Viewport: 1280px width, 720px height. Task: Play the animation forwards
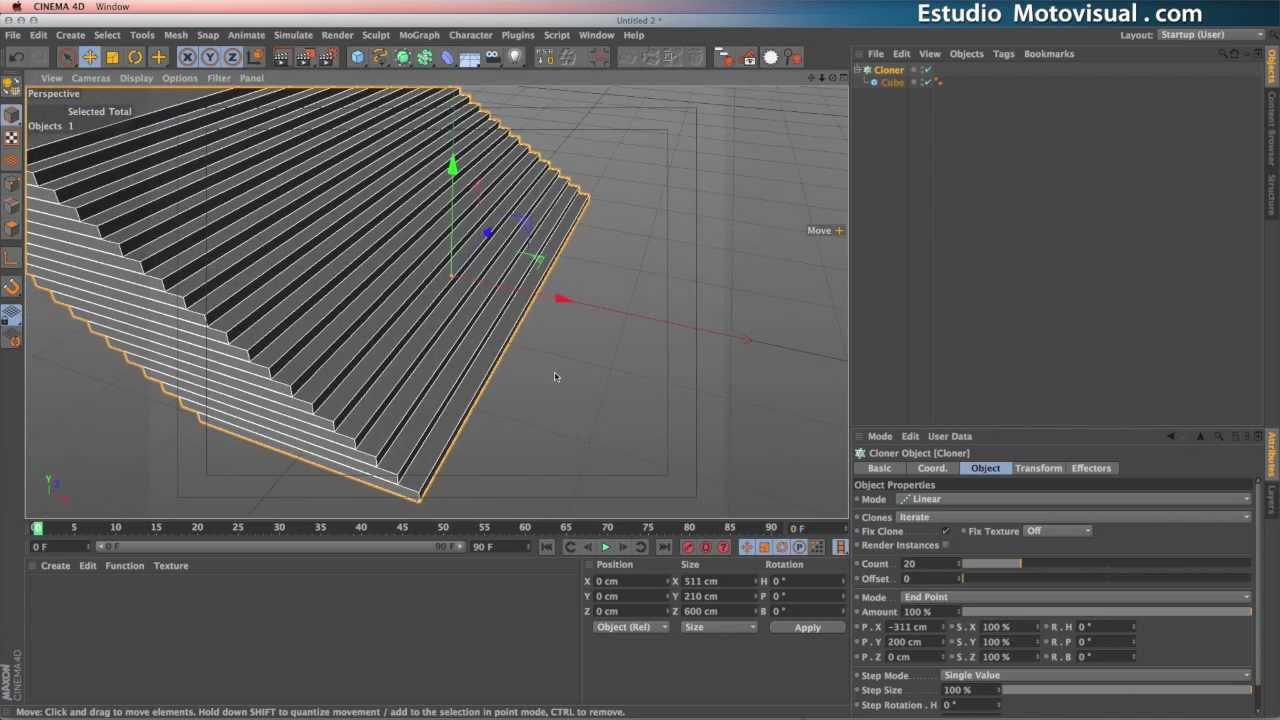click(x=605, y=547)
